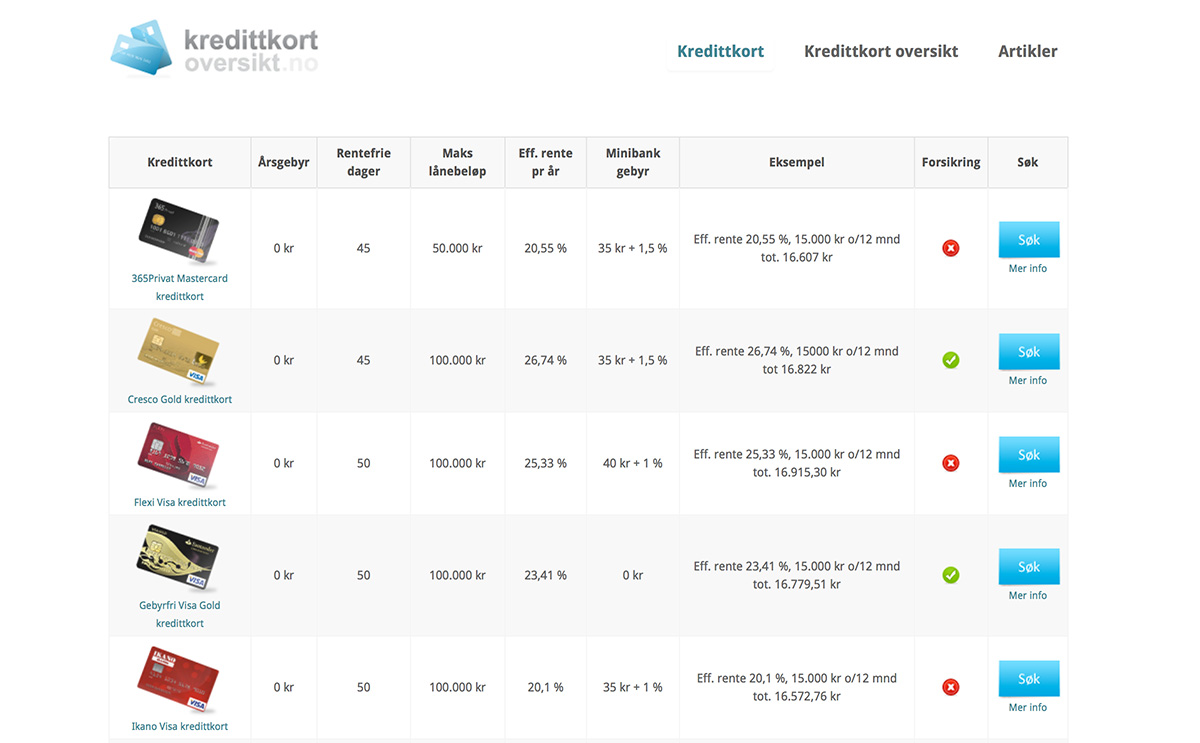Open the 365Privat Mastercard card image
Viewport: 1200px width, 743px height.
pos(179,232)
